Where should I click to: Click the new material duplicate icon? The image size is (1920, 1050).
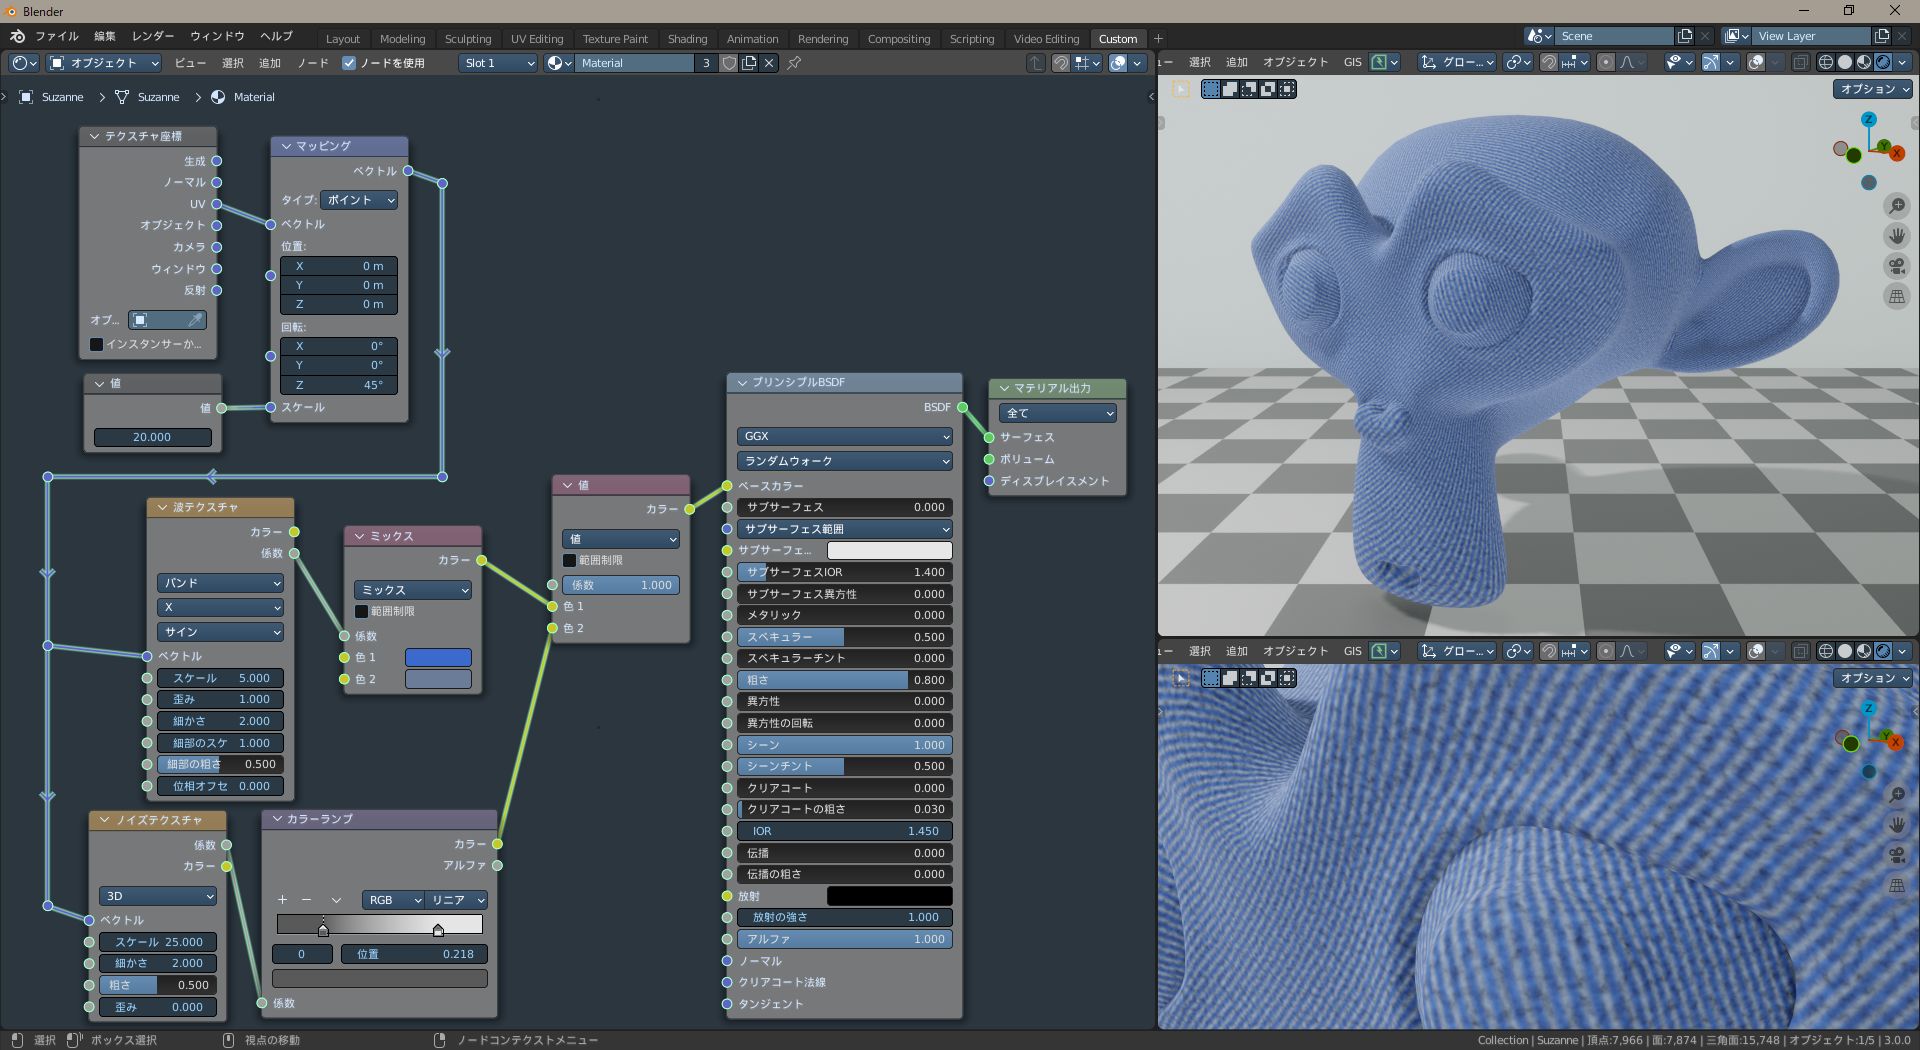point(749,63)
